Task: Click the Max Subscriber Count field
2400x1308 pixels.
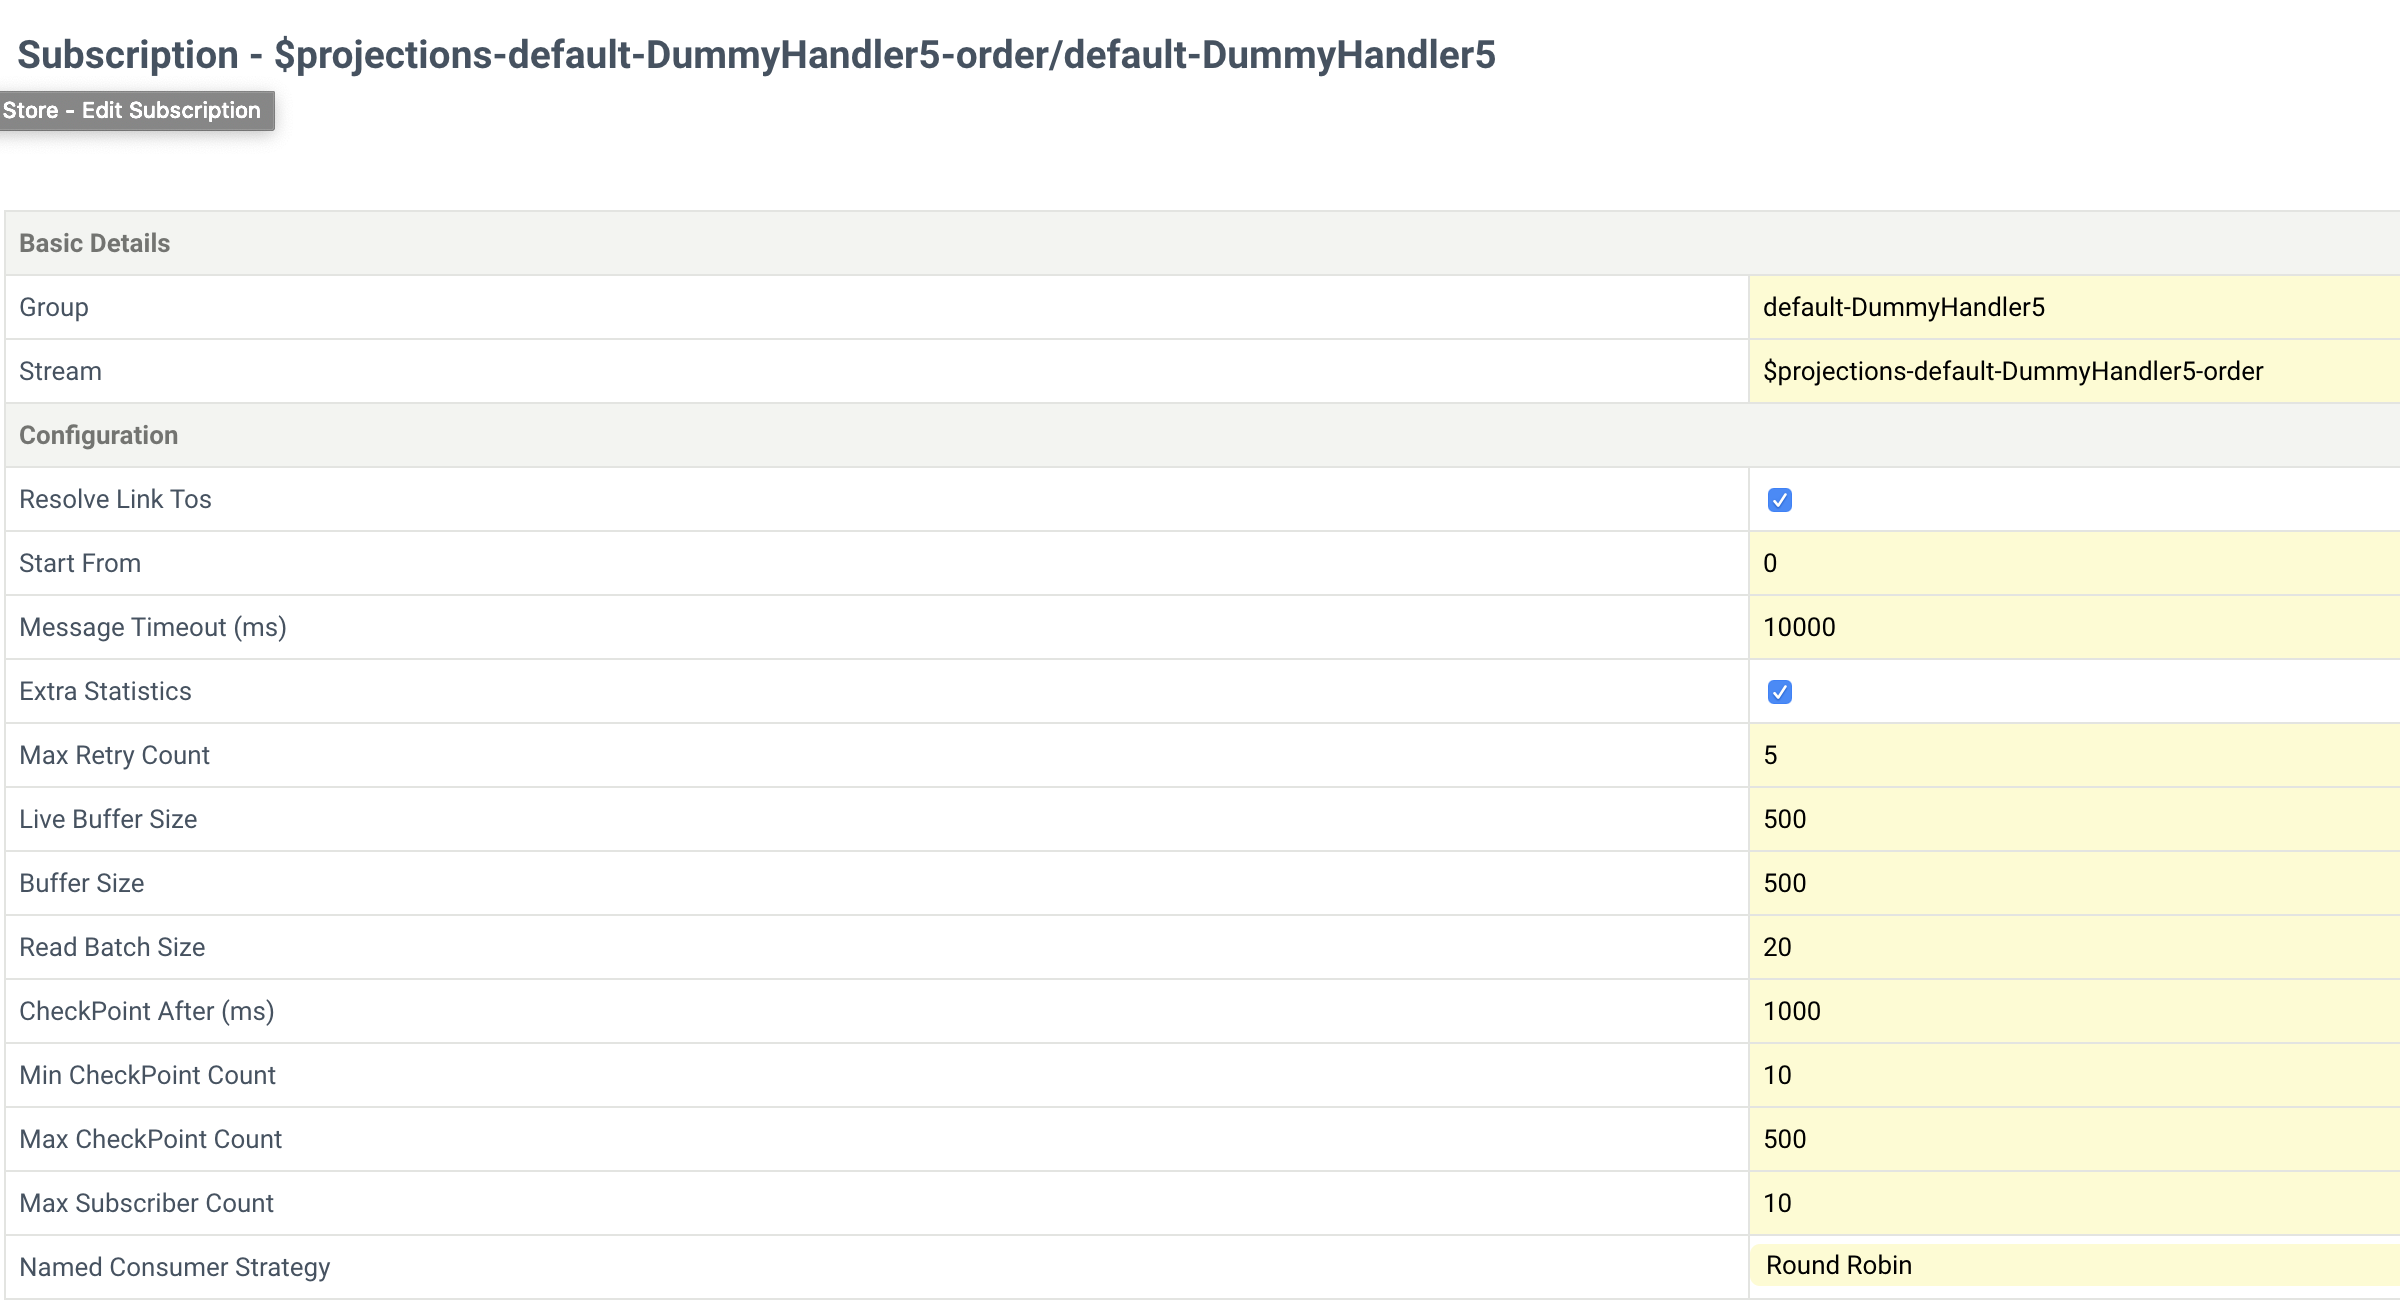Action: coord(2074,1203)
